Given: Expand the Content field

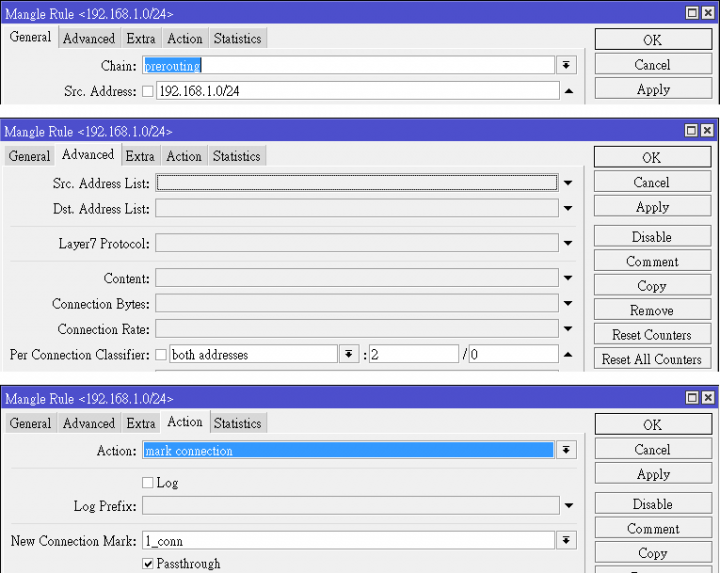Looking at the screenshot, I should (568, 278).
